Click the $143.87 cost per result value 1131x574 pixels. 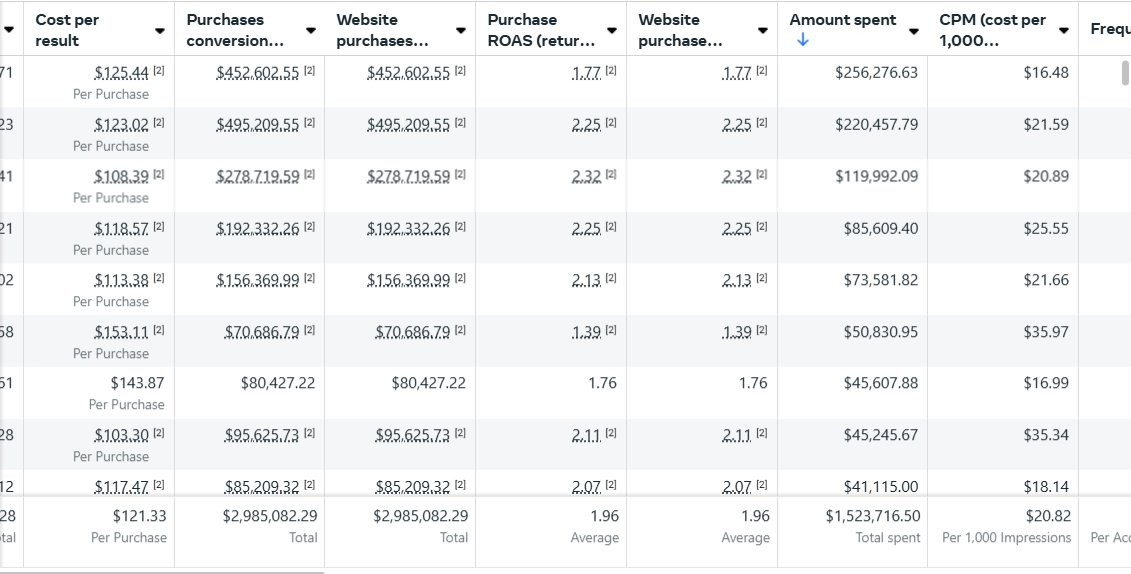coord(137,382)
